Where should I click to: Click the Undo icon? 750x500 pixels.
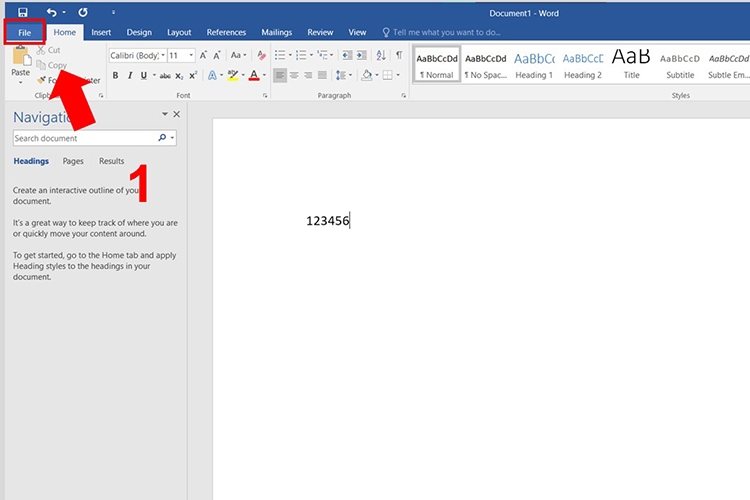coord(52,12)
